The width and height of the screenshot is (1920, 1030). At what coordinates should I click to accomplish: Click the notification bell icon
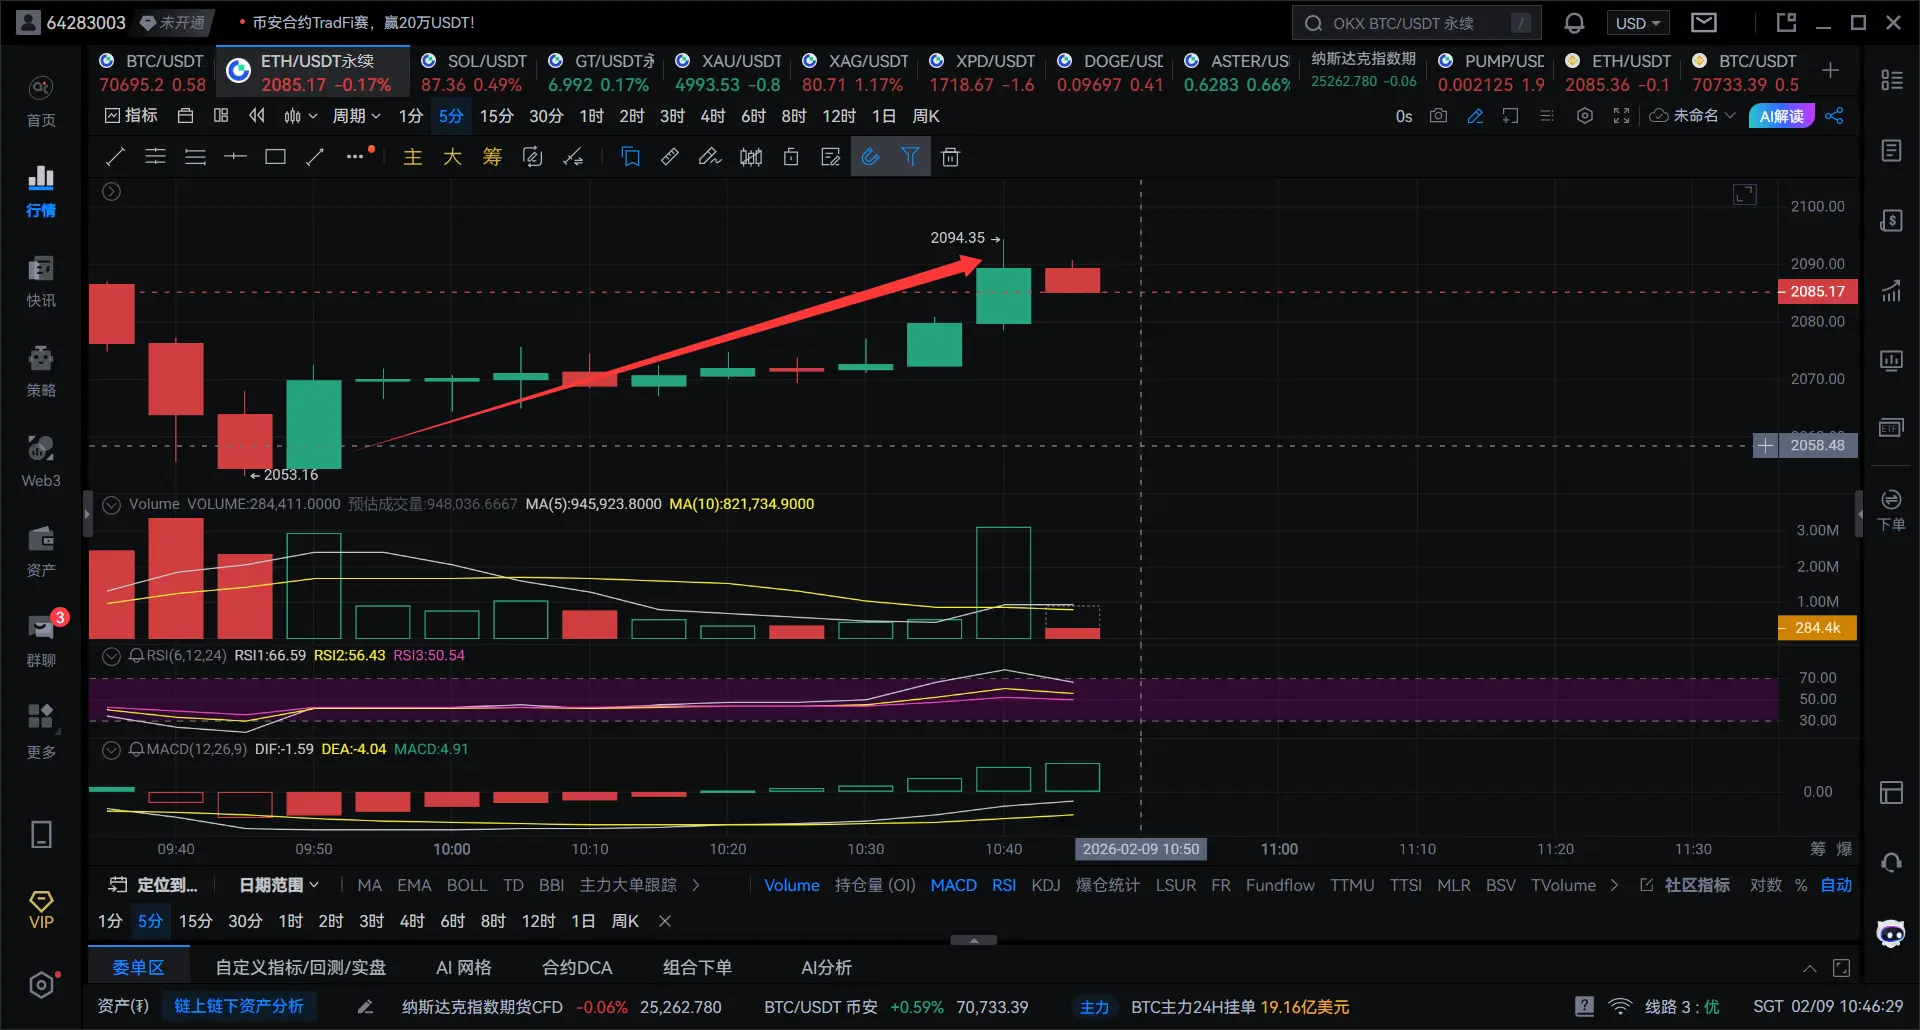(x=1574, y=23)
